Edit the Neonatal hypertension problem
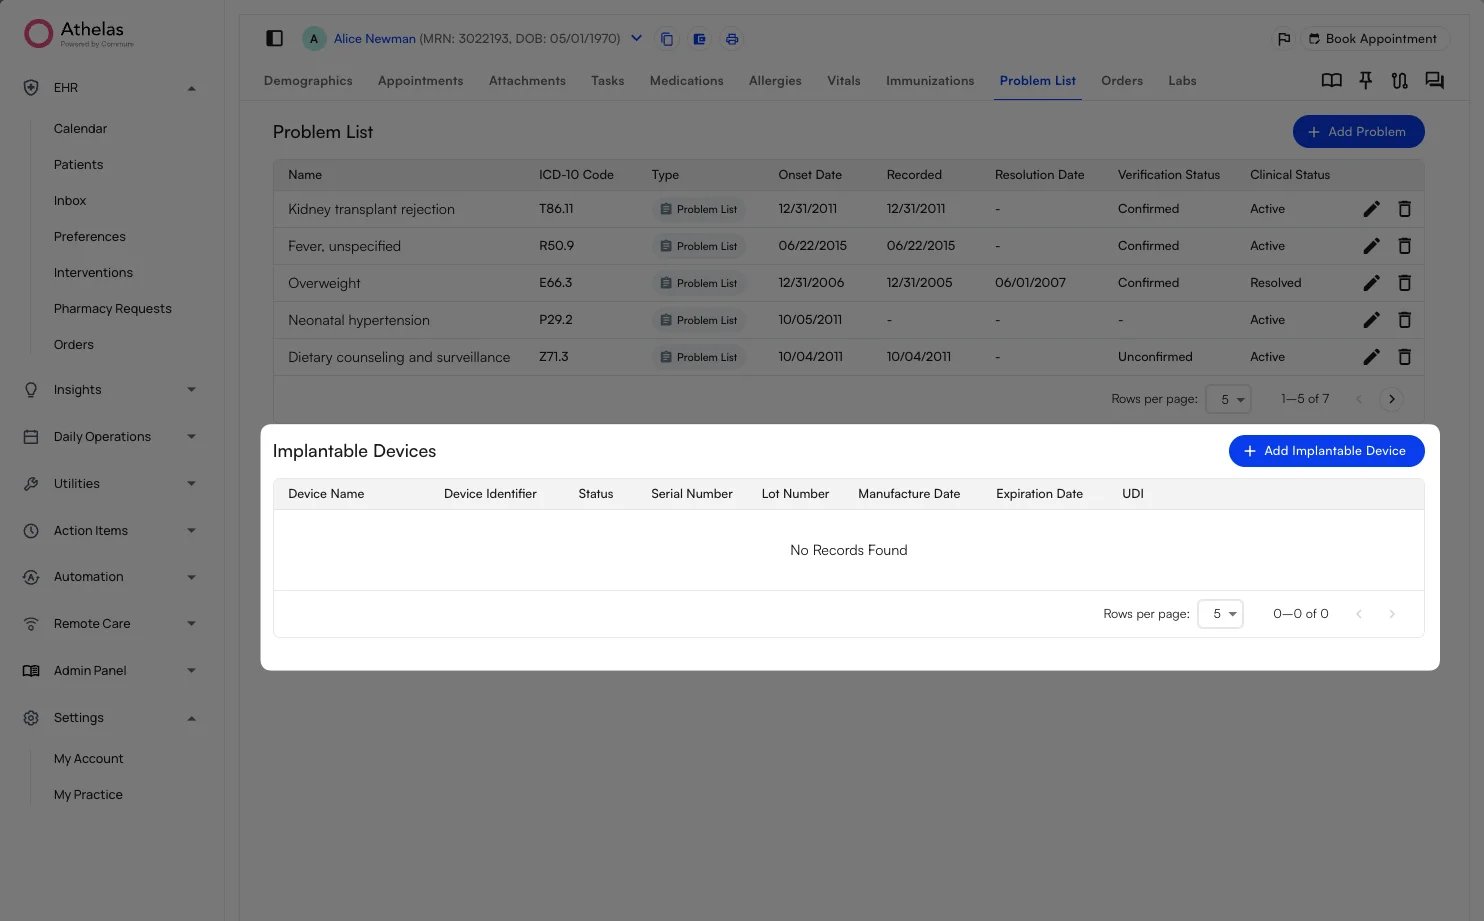1484x921 pixels. coord(1371,320)
